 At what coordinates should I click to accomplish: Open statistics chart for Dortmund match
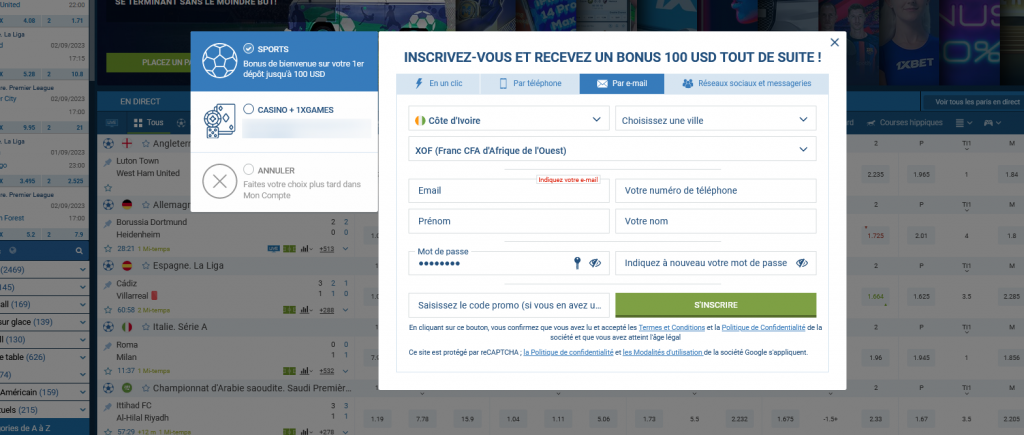click(306, 248)
